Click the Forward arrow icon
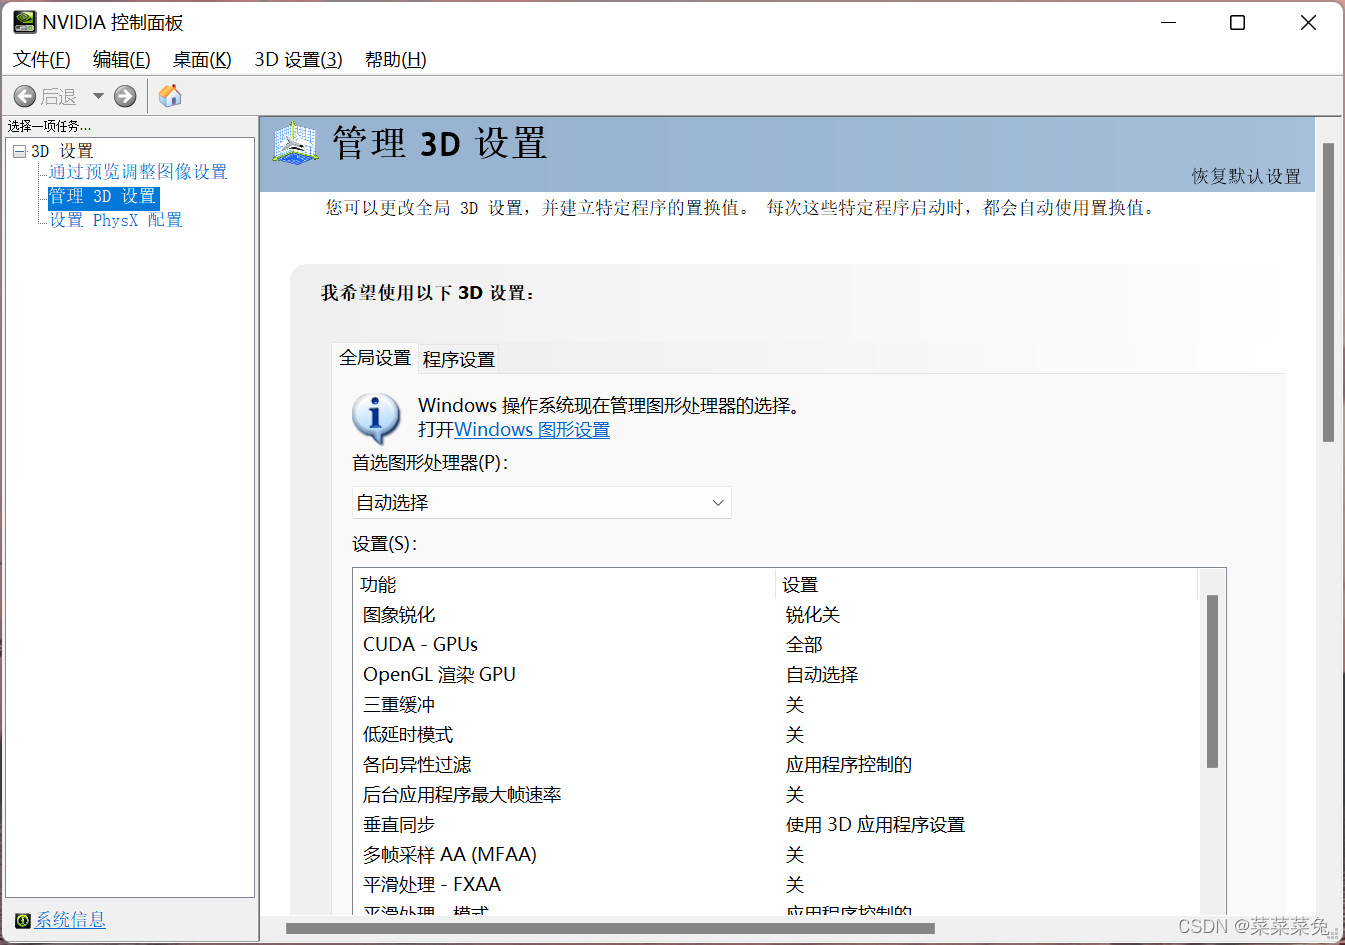Image resolution: width=1345 pixels, height=945 pixels. click(x=125, y=96)
